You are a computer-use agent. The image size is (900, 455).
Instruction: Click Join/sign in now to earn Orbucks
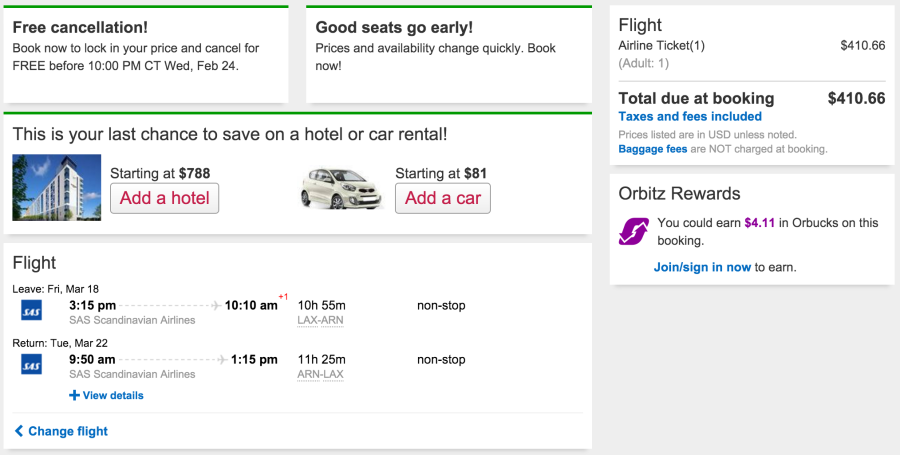(x=702, y=267)
